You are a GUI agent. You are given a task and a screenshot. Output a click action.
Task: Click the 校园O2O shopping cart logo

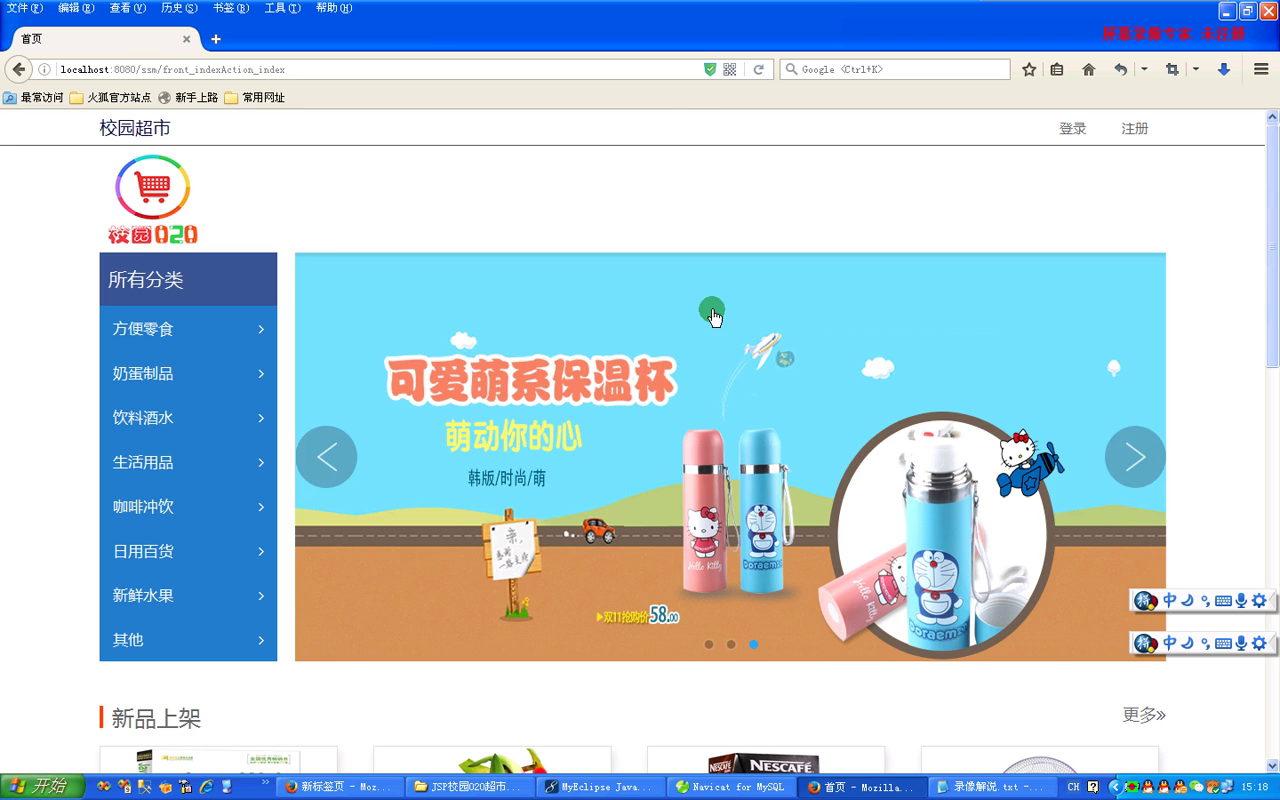[x=153, y=199]
